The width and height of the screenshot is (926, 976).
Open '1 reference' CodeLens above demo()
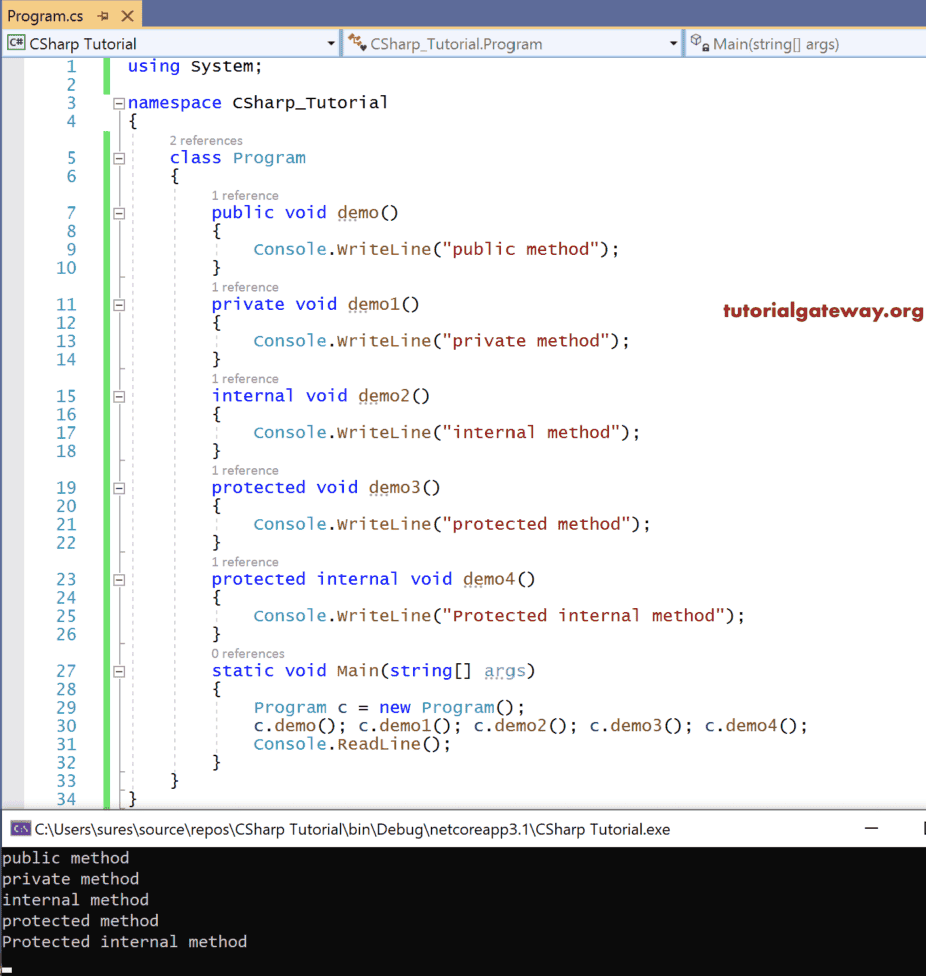pos(245,195)
